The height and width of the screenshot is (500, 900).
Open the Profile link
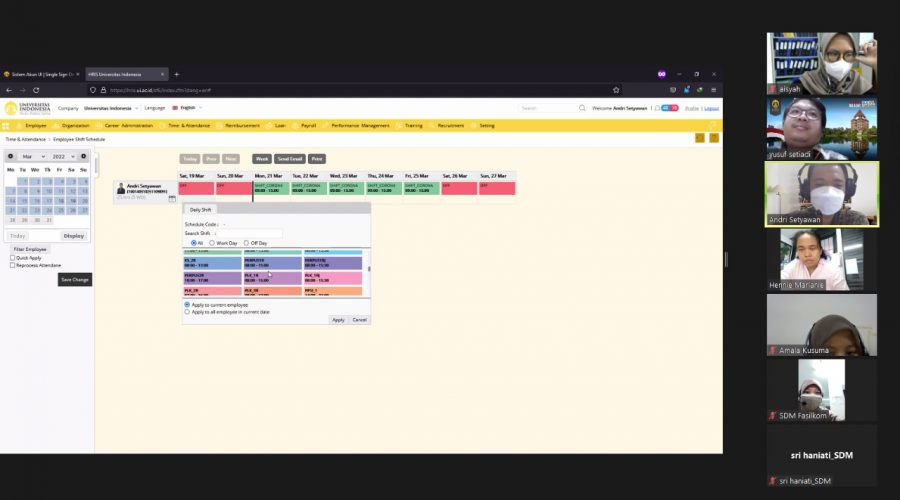point(692,108)
